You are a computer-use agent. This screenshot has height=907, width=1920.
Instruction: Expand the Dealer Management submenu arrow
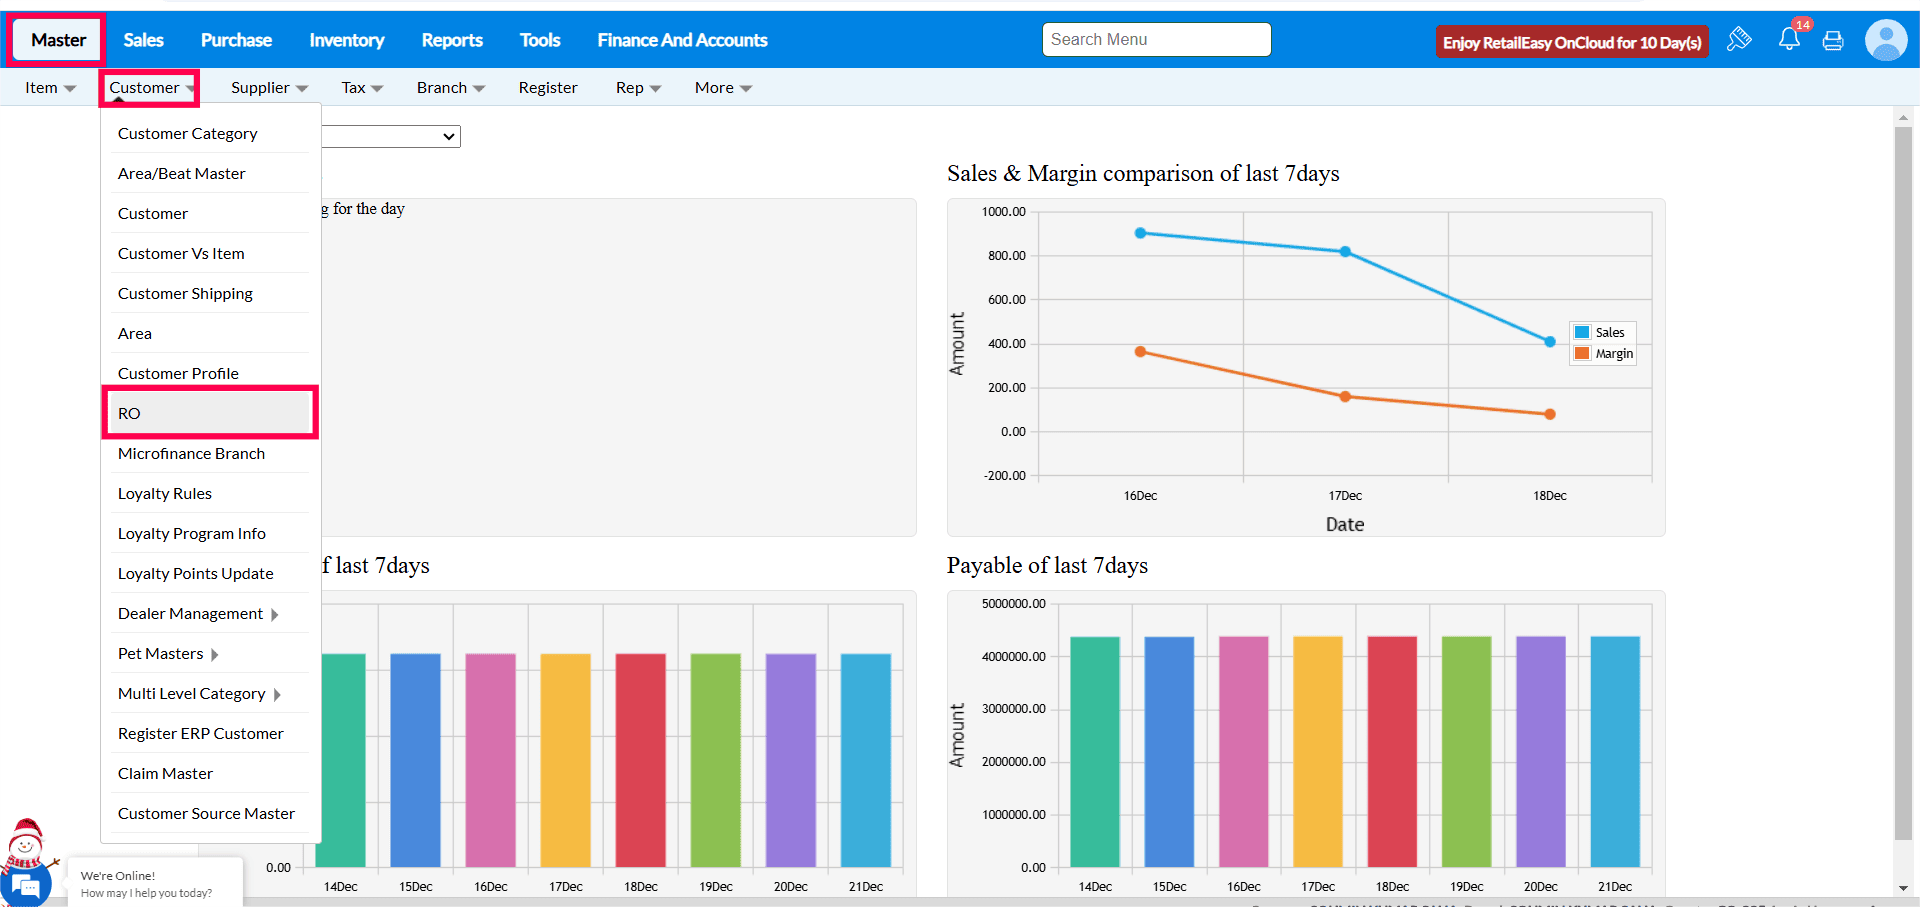tap(275, 614)
